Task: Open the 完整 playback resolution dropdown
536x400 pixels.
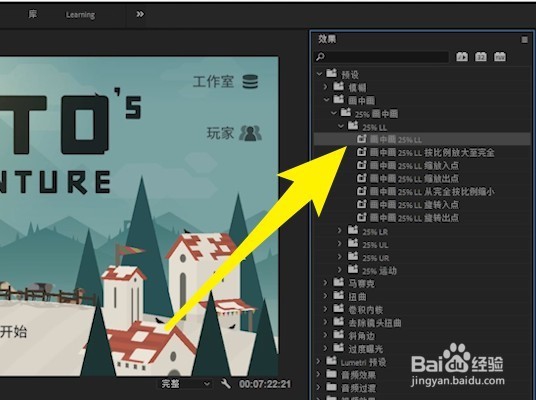Action: [x=185, y=384]
